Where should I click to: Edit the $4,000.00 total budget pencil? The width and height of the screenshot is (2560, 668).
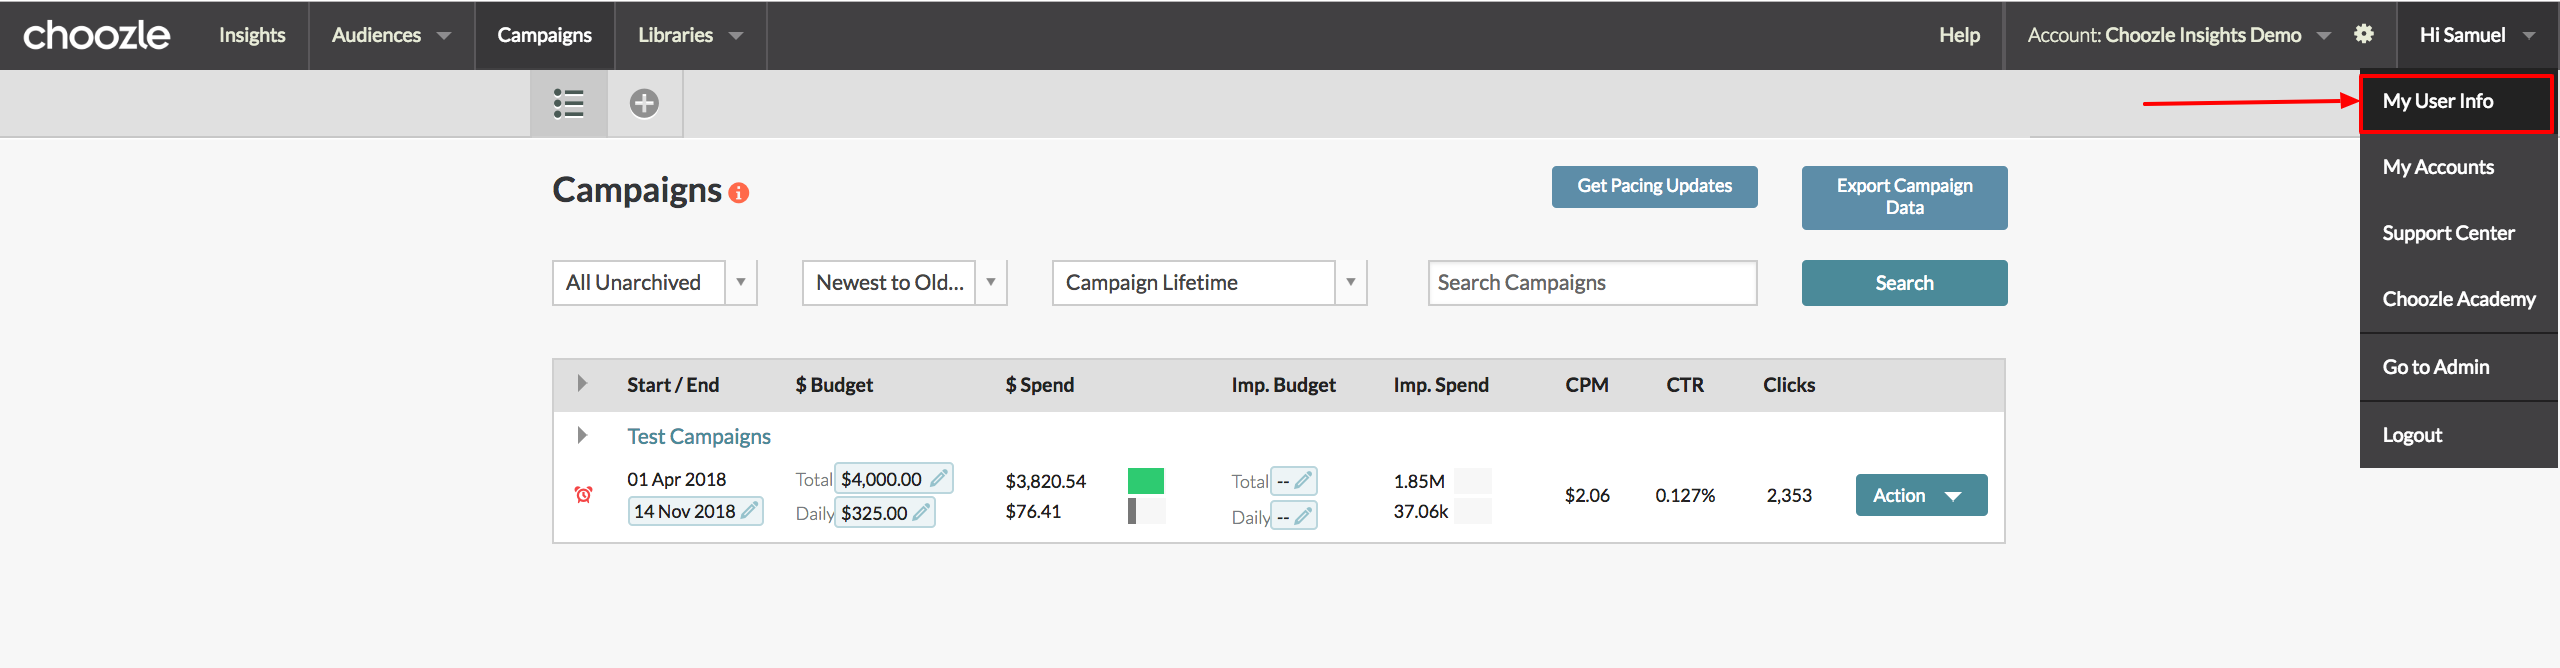938,479
